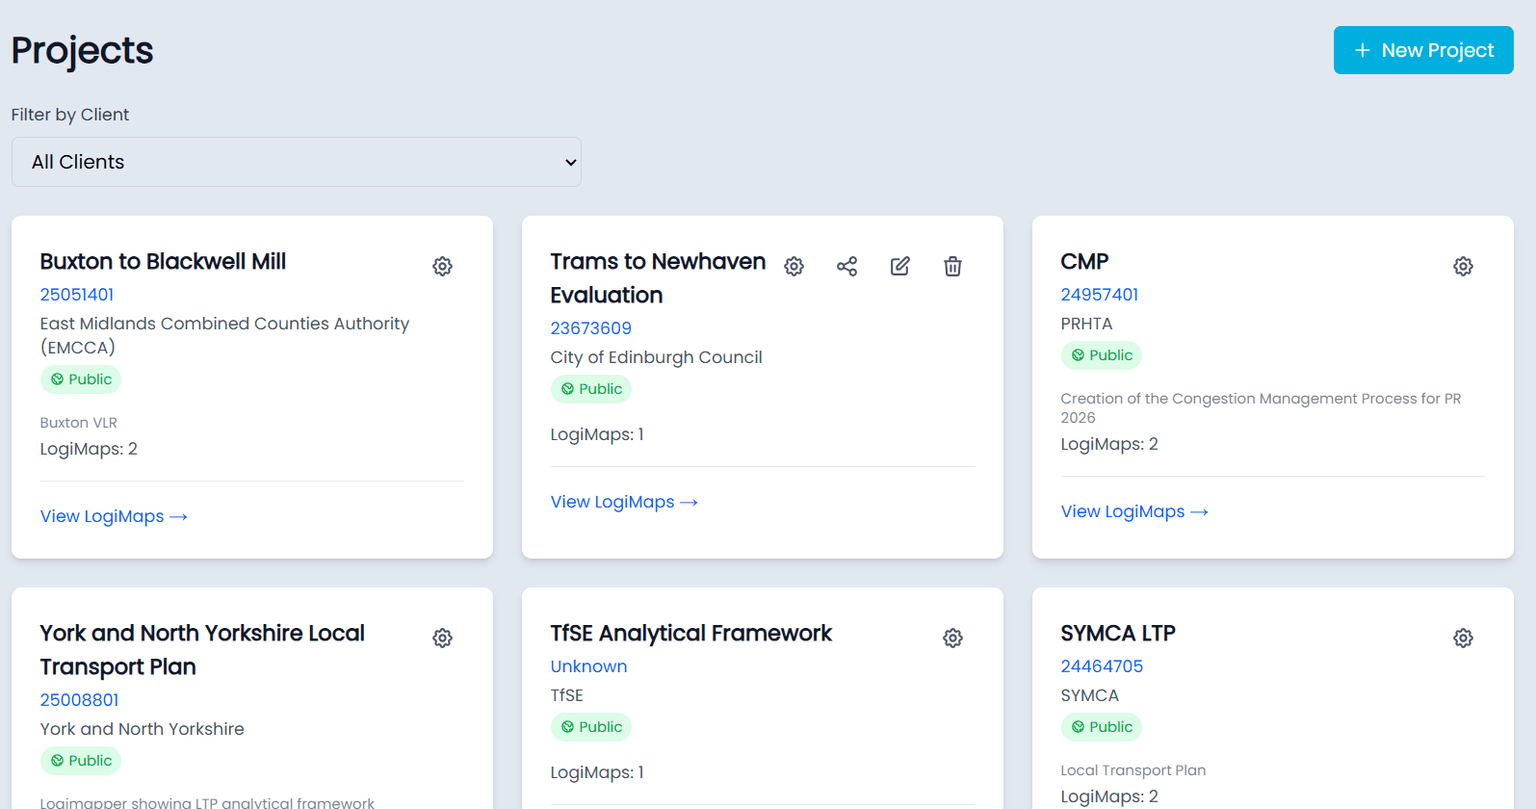The image size is (1536, 809).
Task: Share the Trams to Newhaven Evaluation project
Action: (x=847, y=266)
